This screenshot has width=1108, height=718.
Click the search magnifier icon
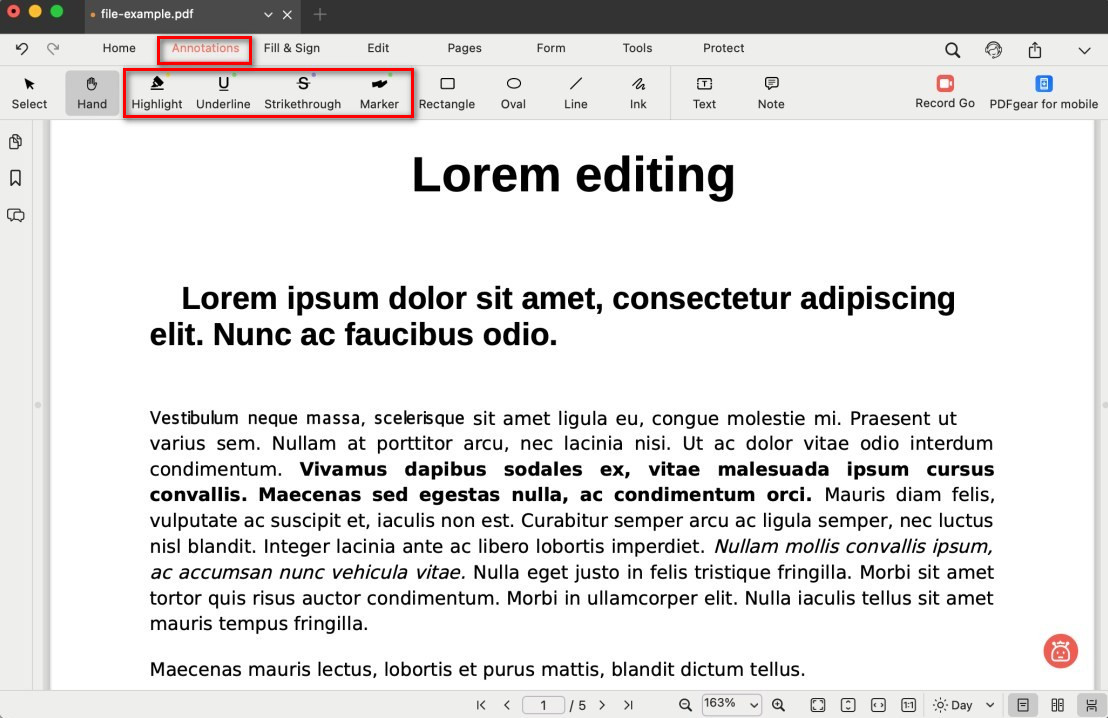click(x=952, y=50)
